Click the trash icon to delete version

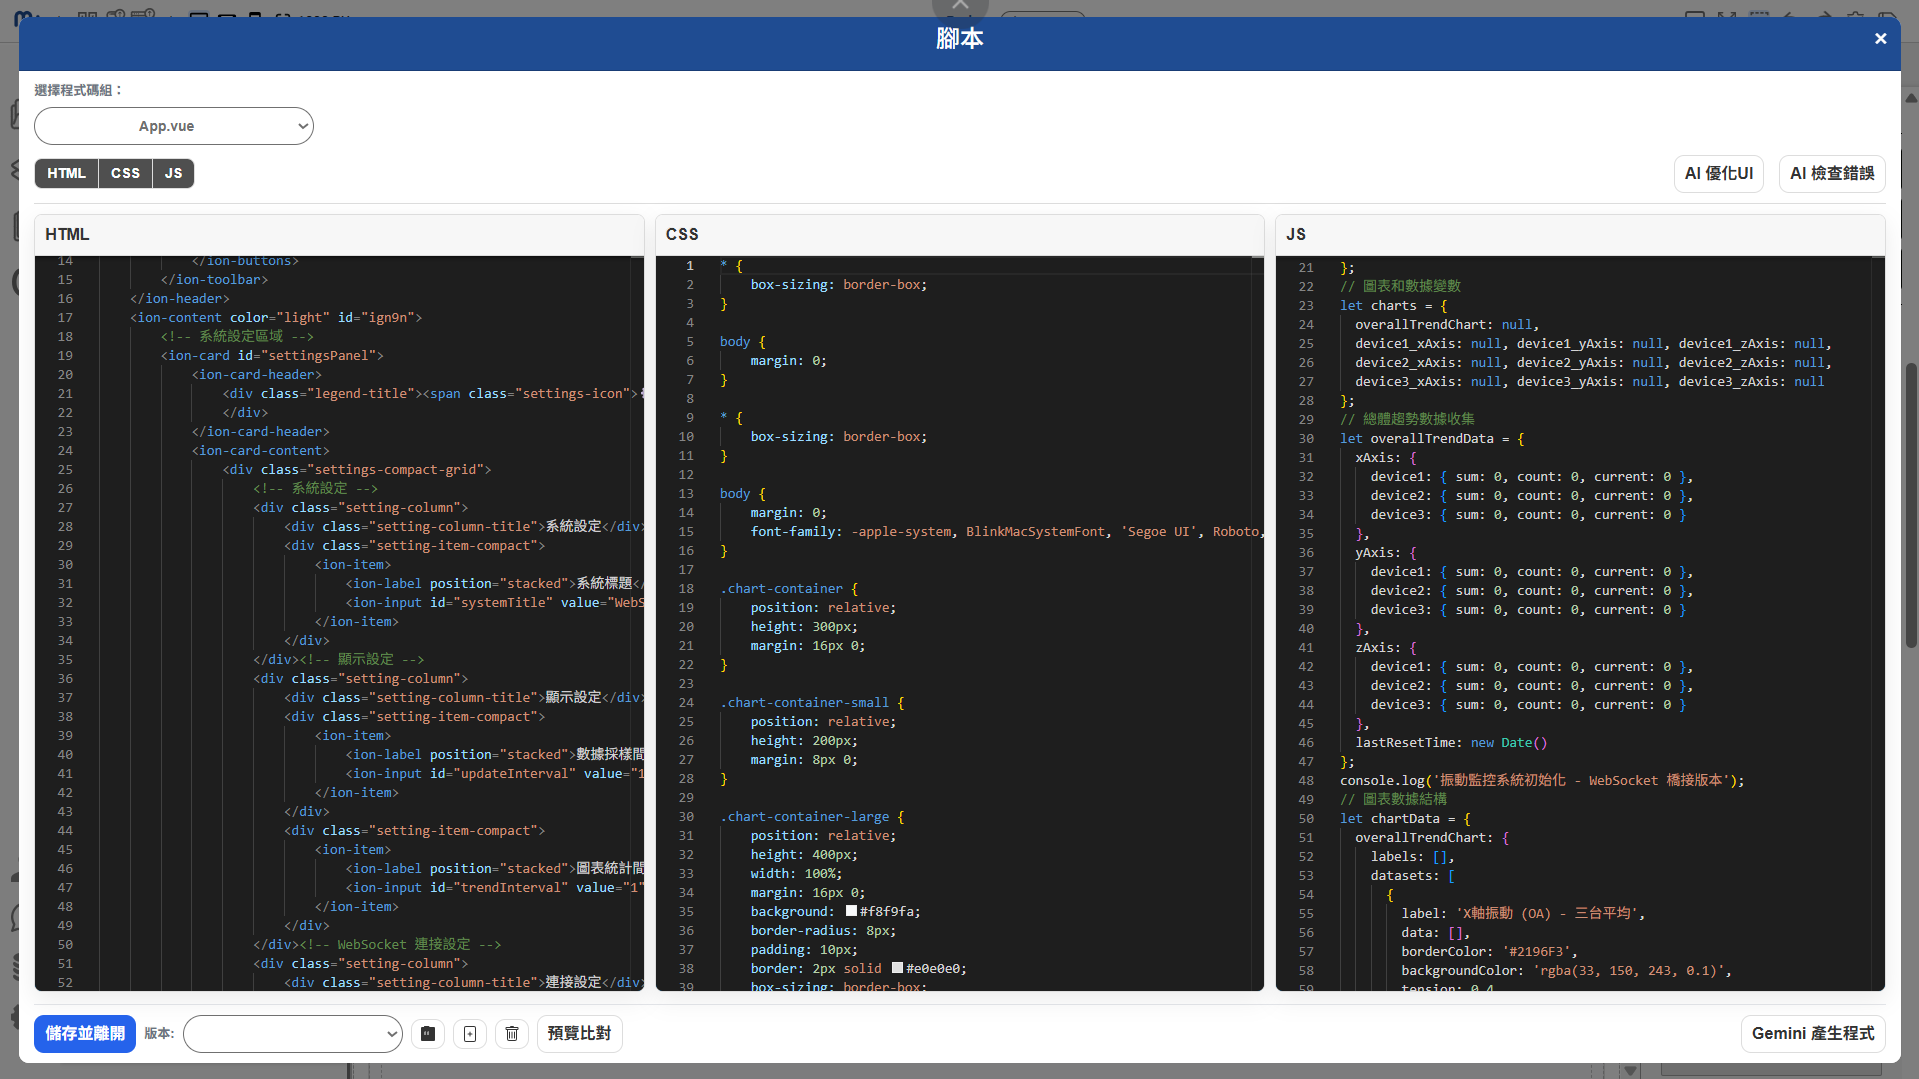point(512,1033)
